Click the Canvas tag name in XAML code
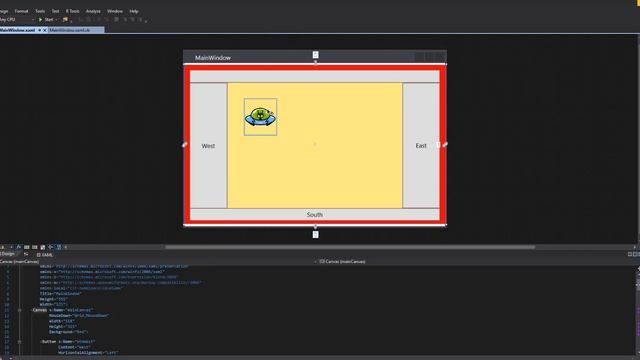Image resolution: width=640 pixels, height=360 pixels. (40, 310)
